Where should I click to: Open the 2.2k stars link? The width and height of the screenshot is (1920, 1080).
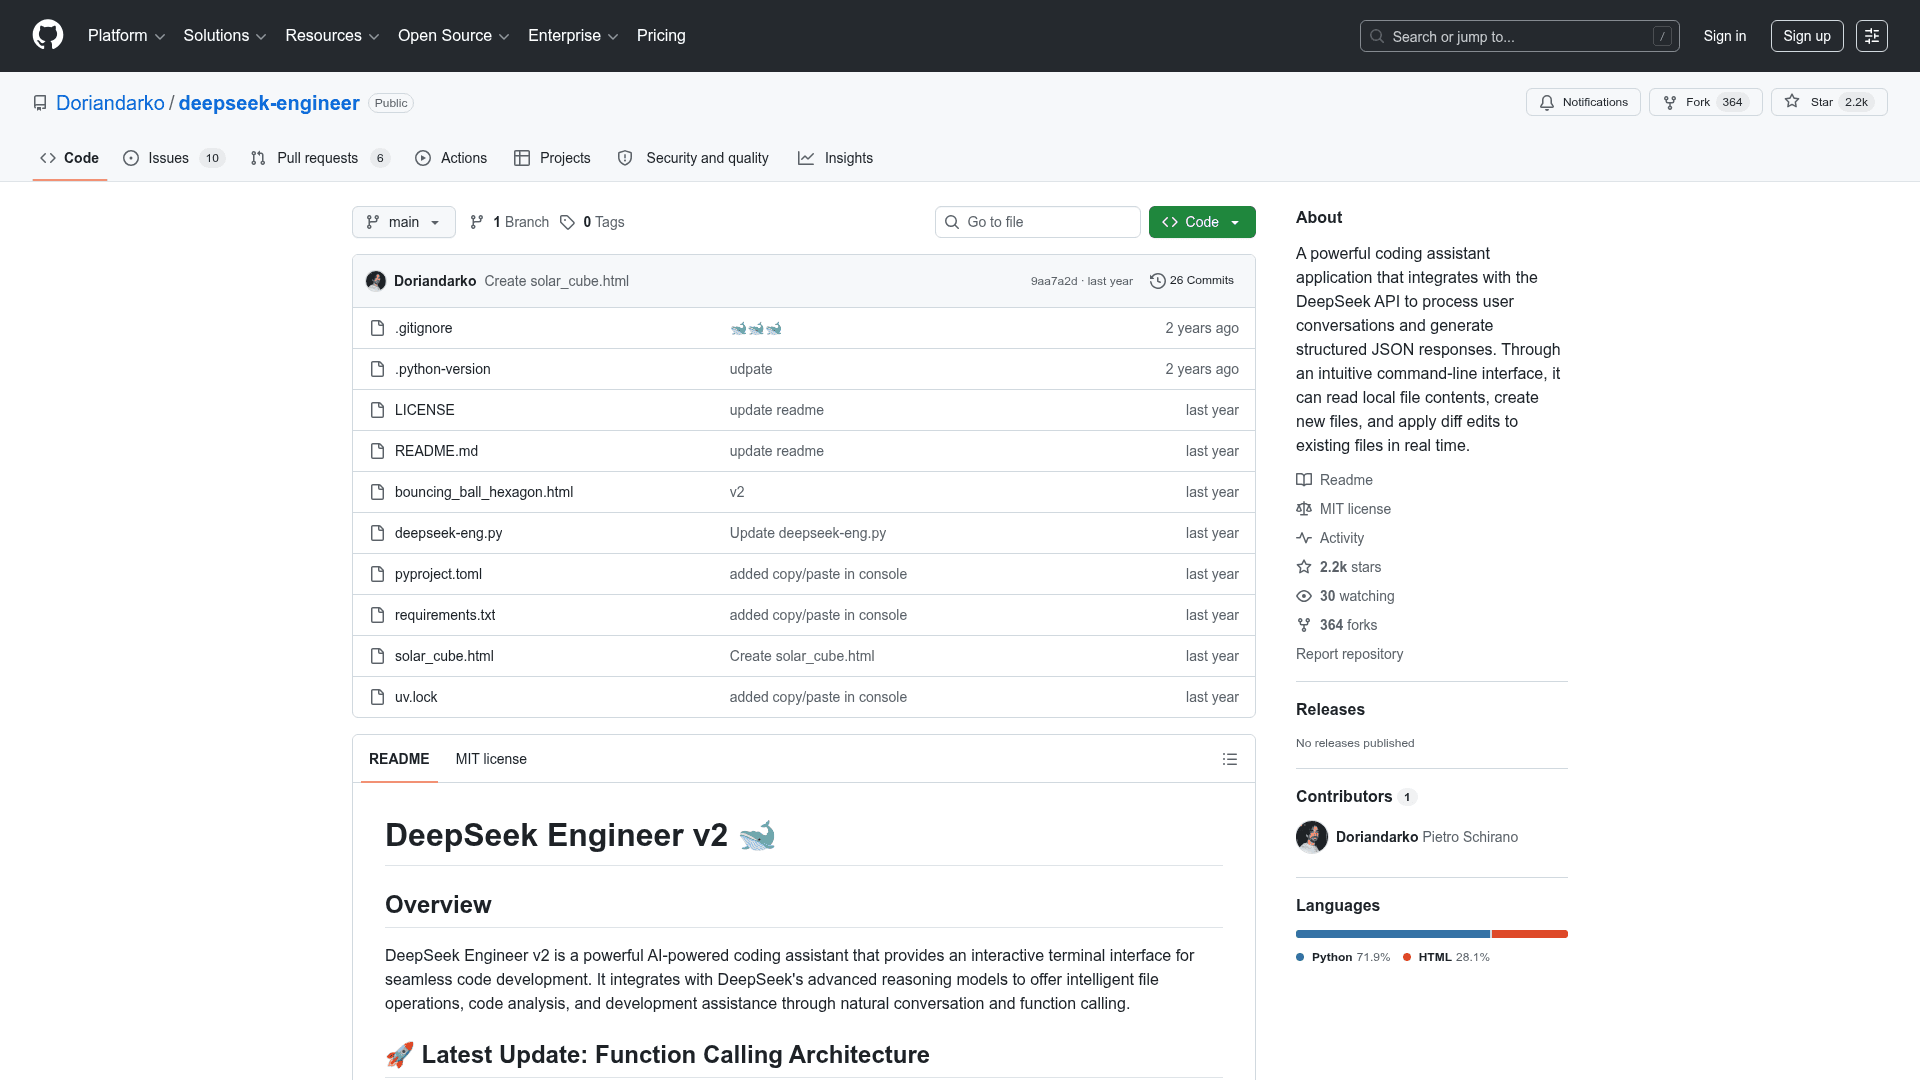(x=1338, y=567)
